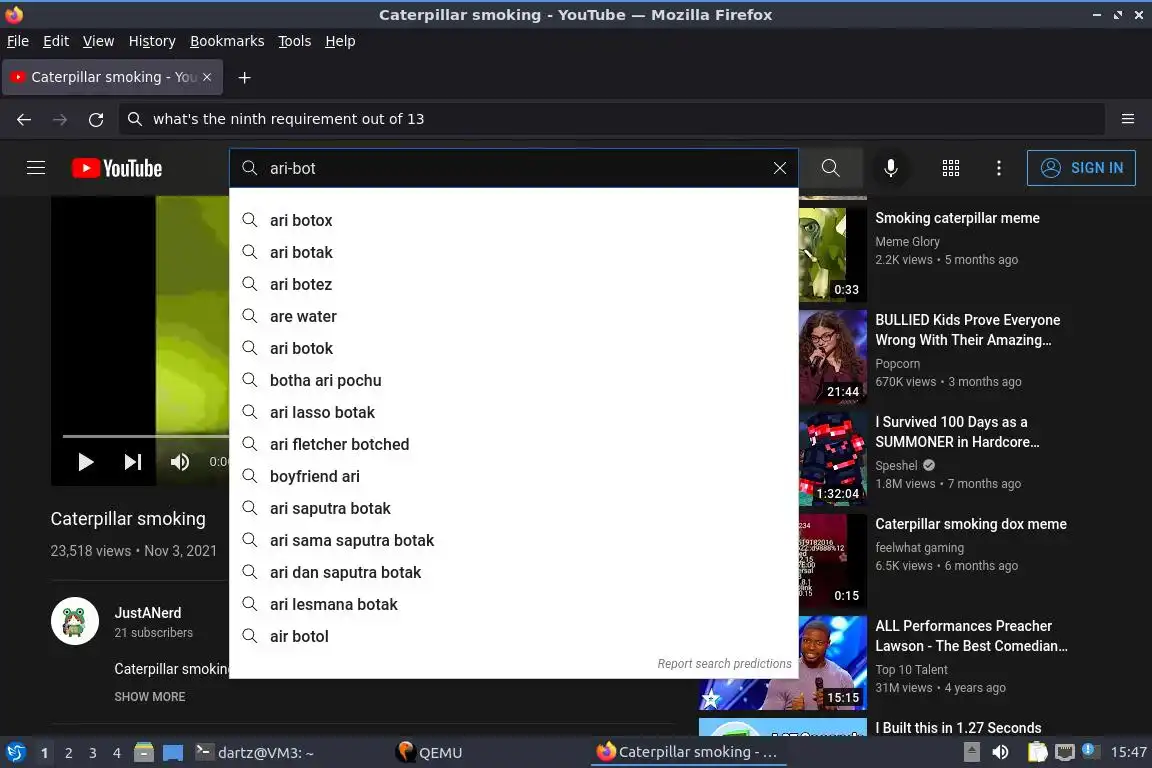Expand the description with SHOW MORE
This screenshot has height=768, width=1152.
coord(150,697)
